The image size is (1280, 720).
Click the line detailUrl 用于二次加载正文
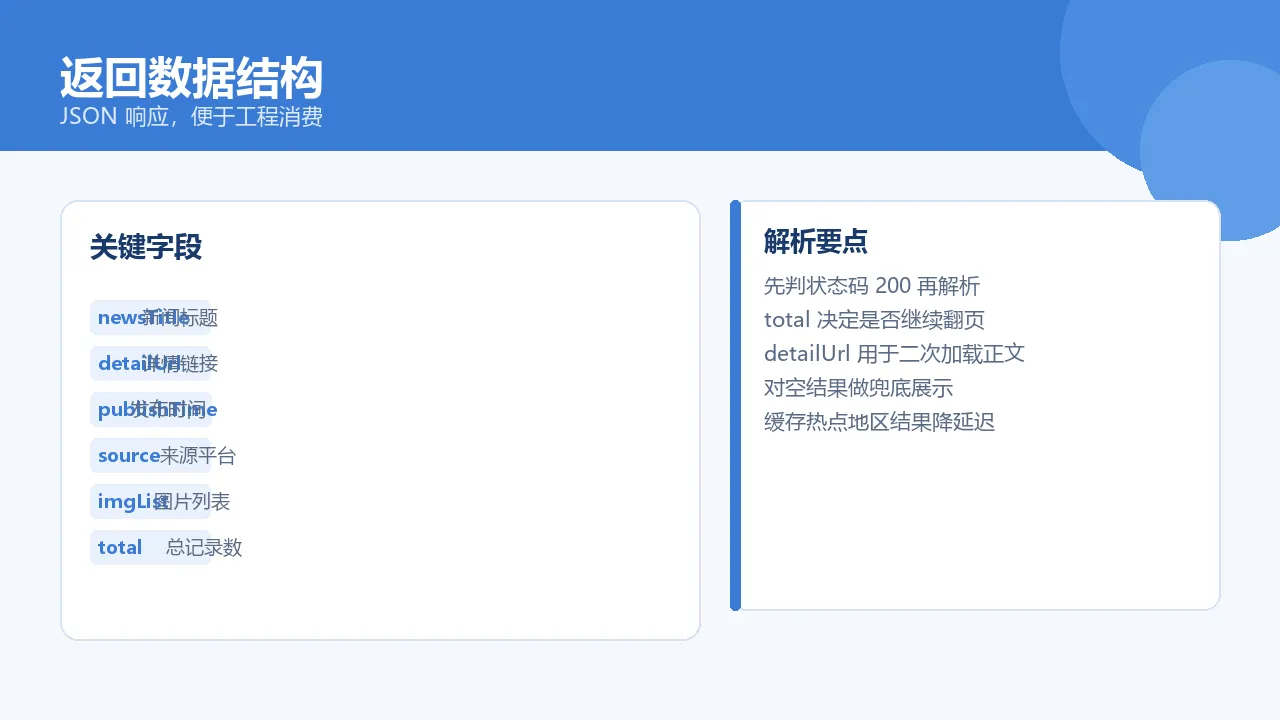(x=894, y=354)
